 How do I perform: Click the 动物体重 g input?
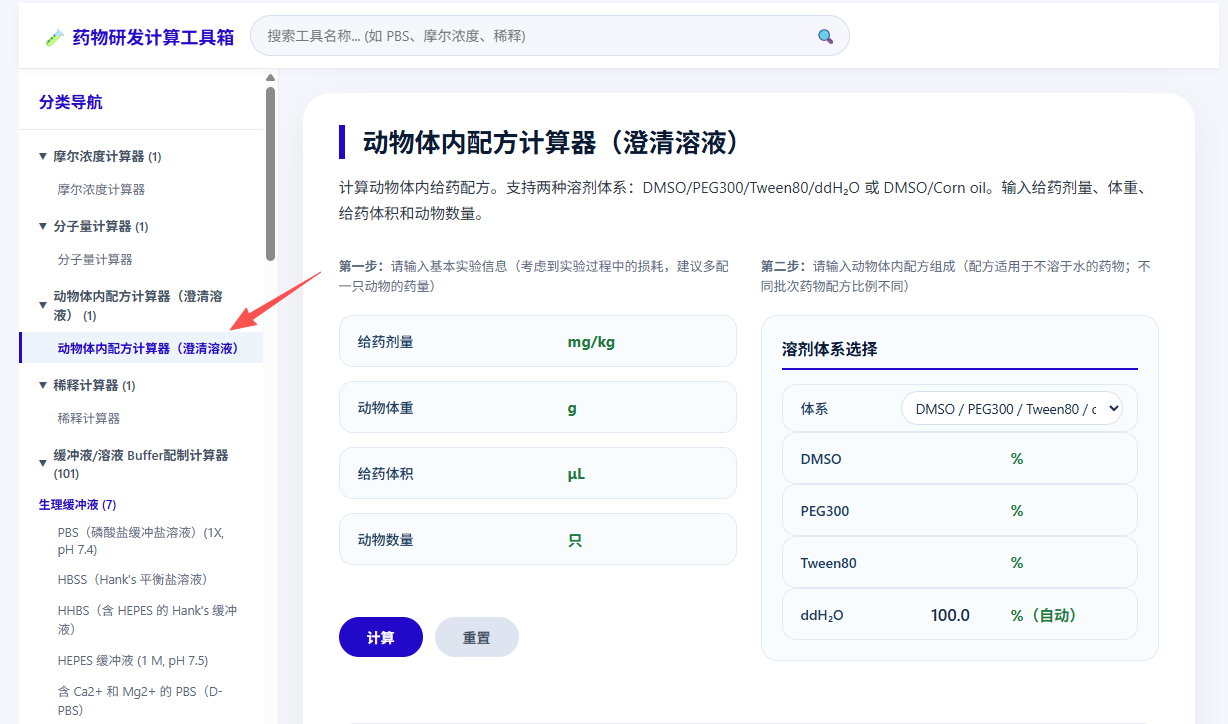point(538,408)
